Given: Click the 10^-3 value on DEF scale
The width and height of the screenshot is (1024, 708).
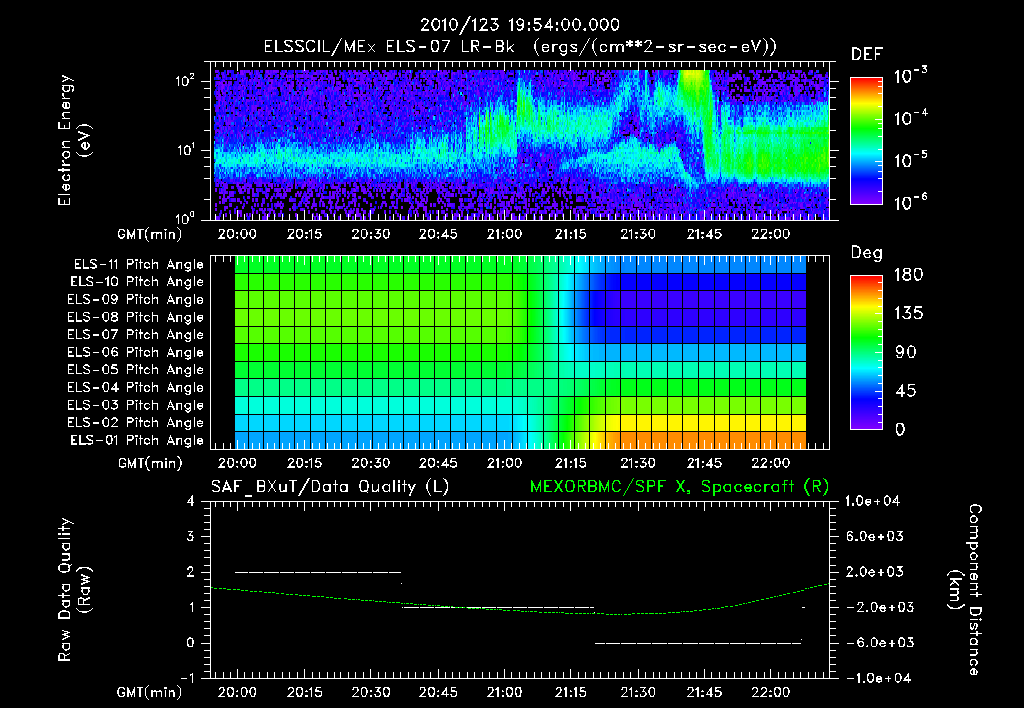Looking at the screenshot, I should (910, 76).
